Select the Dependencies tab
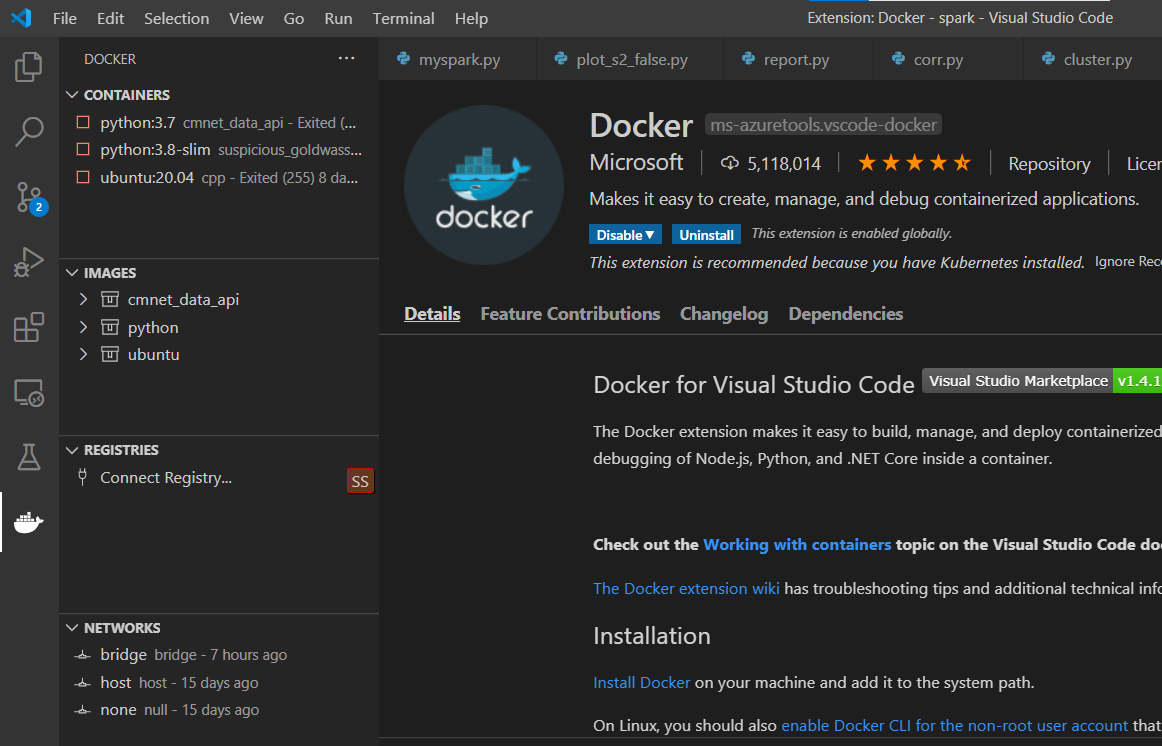This screenshot has height=746, width=1162. point(846,314)
